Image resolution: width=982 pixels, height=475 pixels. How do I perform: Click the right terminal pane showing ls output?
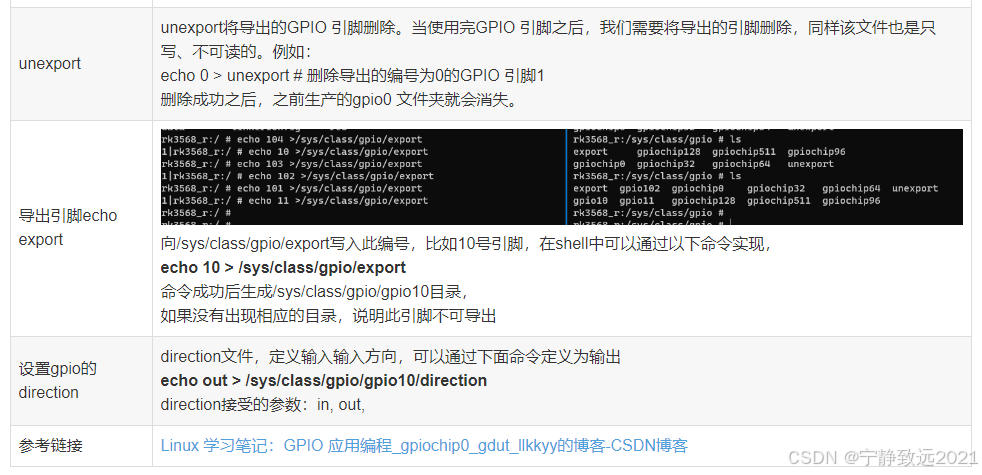(765, 177)
